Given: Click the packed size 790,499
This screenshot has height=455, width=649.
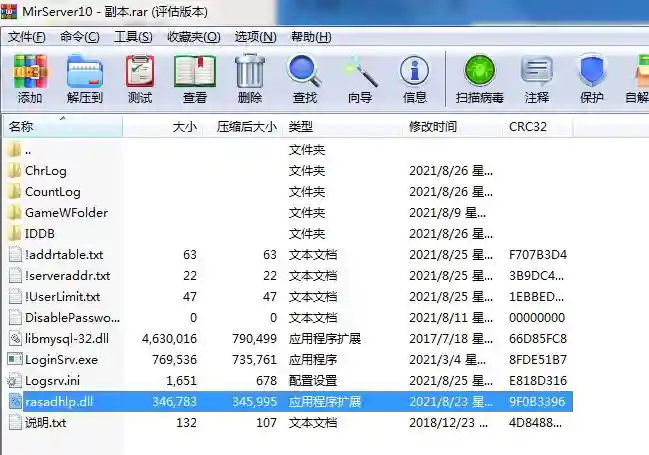Looking at the screenshot, I should [x=254, y=339].
